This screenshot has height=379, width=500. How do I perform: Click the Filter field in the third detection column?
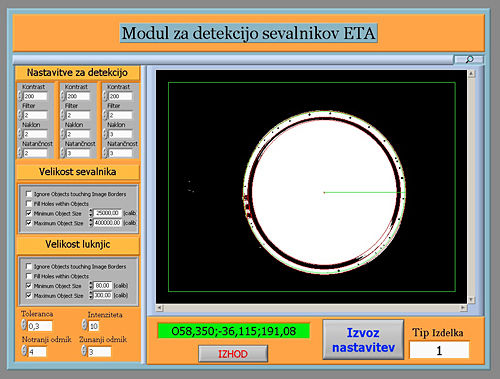click(x=120, y=115)
